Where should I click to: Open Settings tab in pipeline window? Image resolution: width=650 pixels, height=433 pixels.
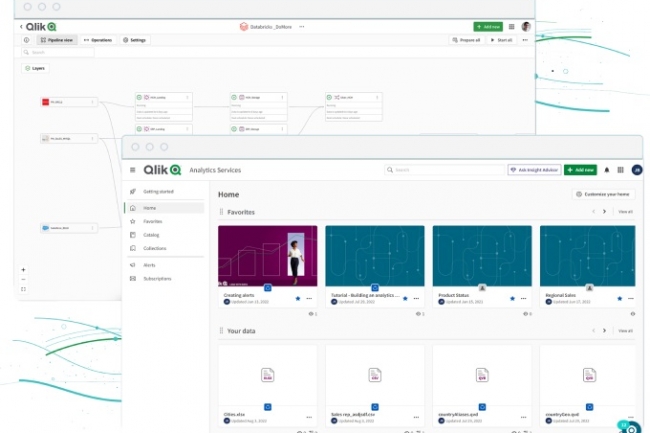click(135, 40)
